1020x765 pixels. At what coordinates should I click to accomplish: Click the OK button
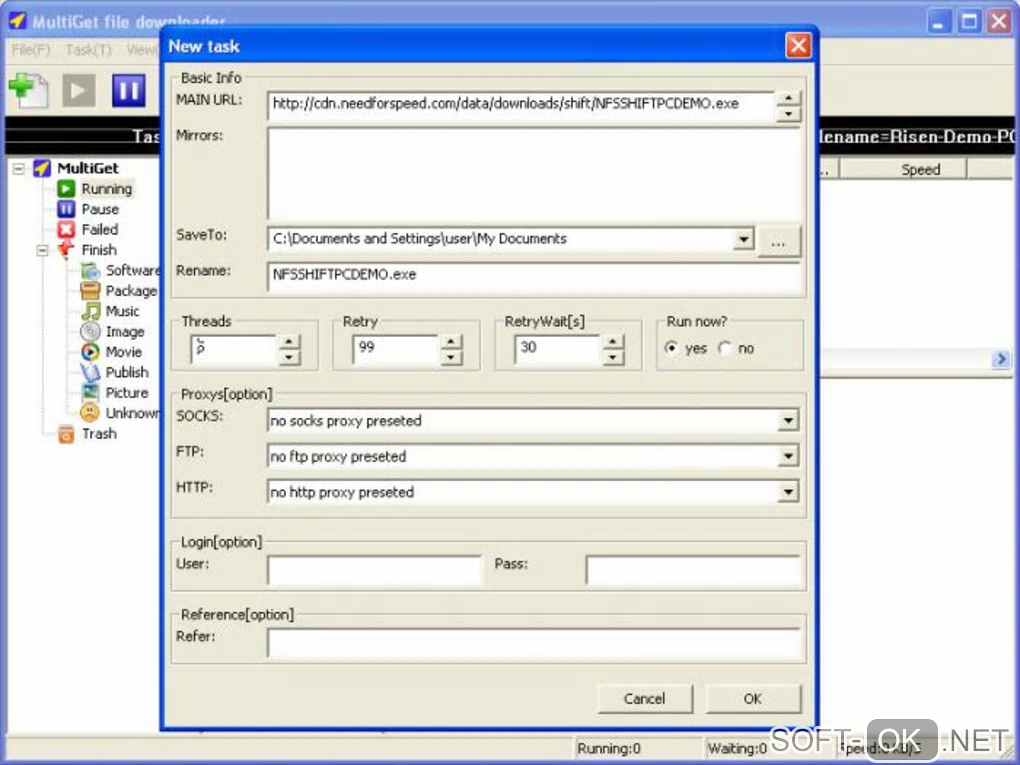pos(753,699)
